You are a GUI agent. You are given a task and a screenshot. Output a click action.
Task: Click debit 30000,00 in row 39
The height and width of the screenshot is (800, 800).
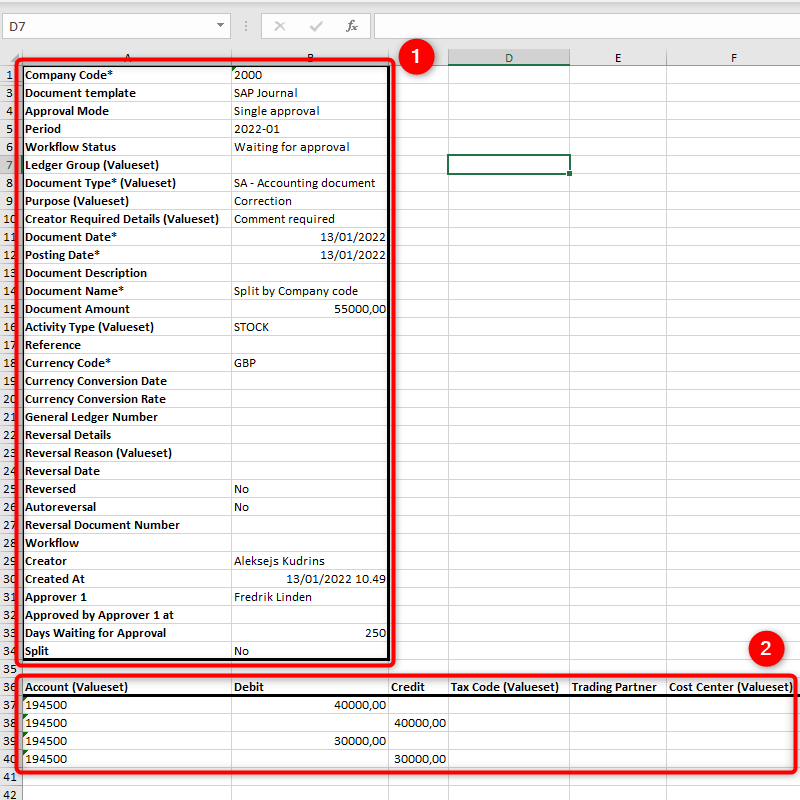tap(310, 741)
